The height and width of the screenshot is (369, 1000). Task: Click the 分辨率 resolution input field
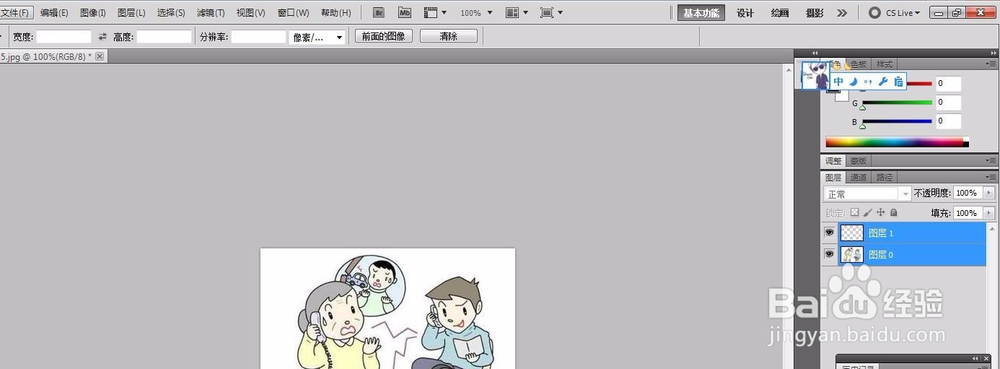tap(258, 37)
